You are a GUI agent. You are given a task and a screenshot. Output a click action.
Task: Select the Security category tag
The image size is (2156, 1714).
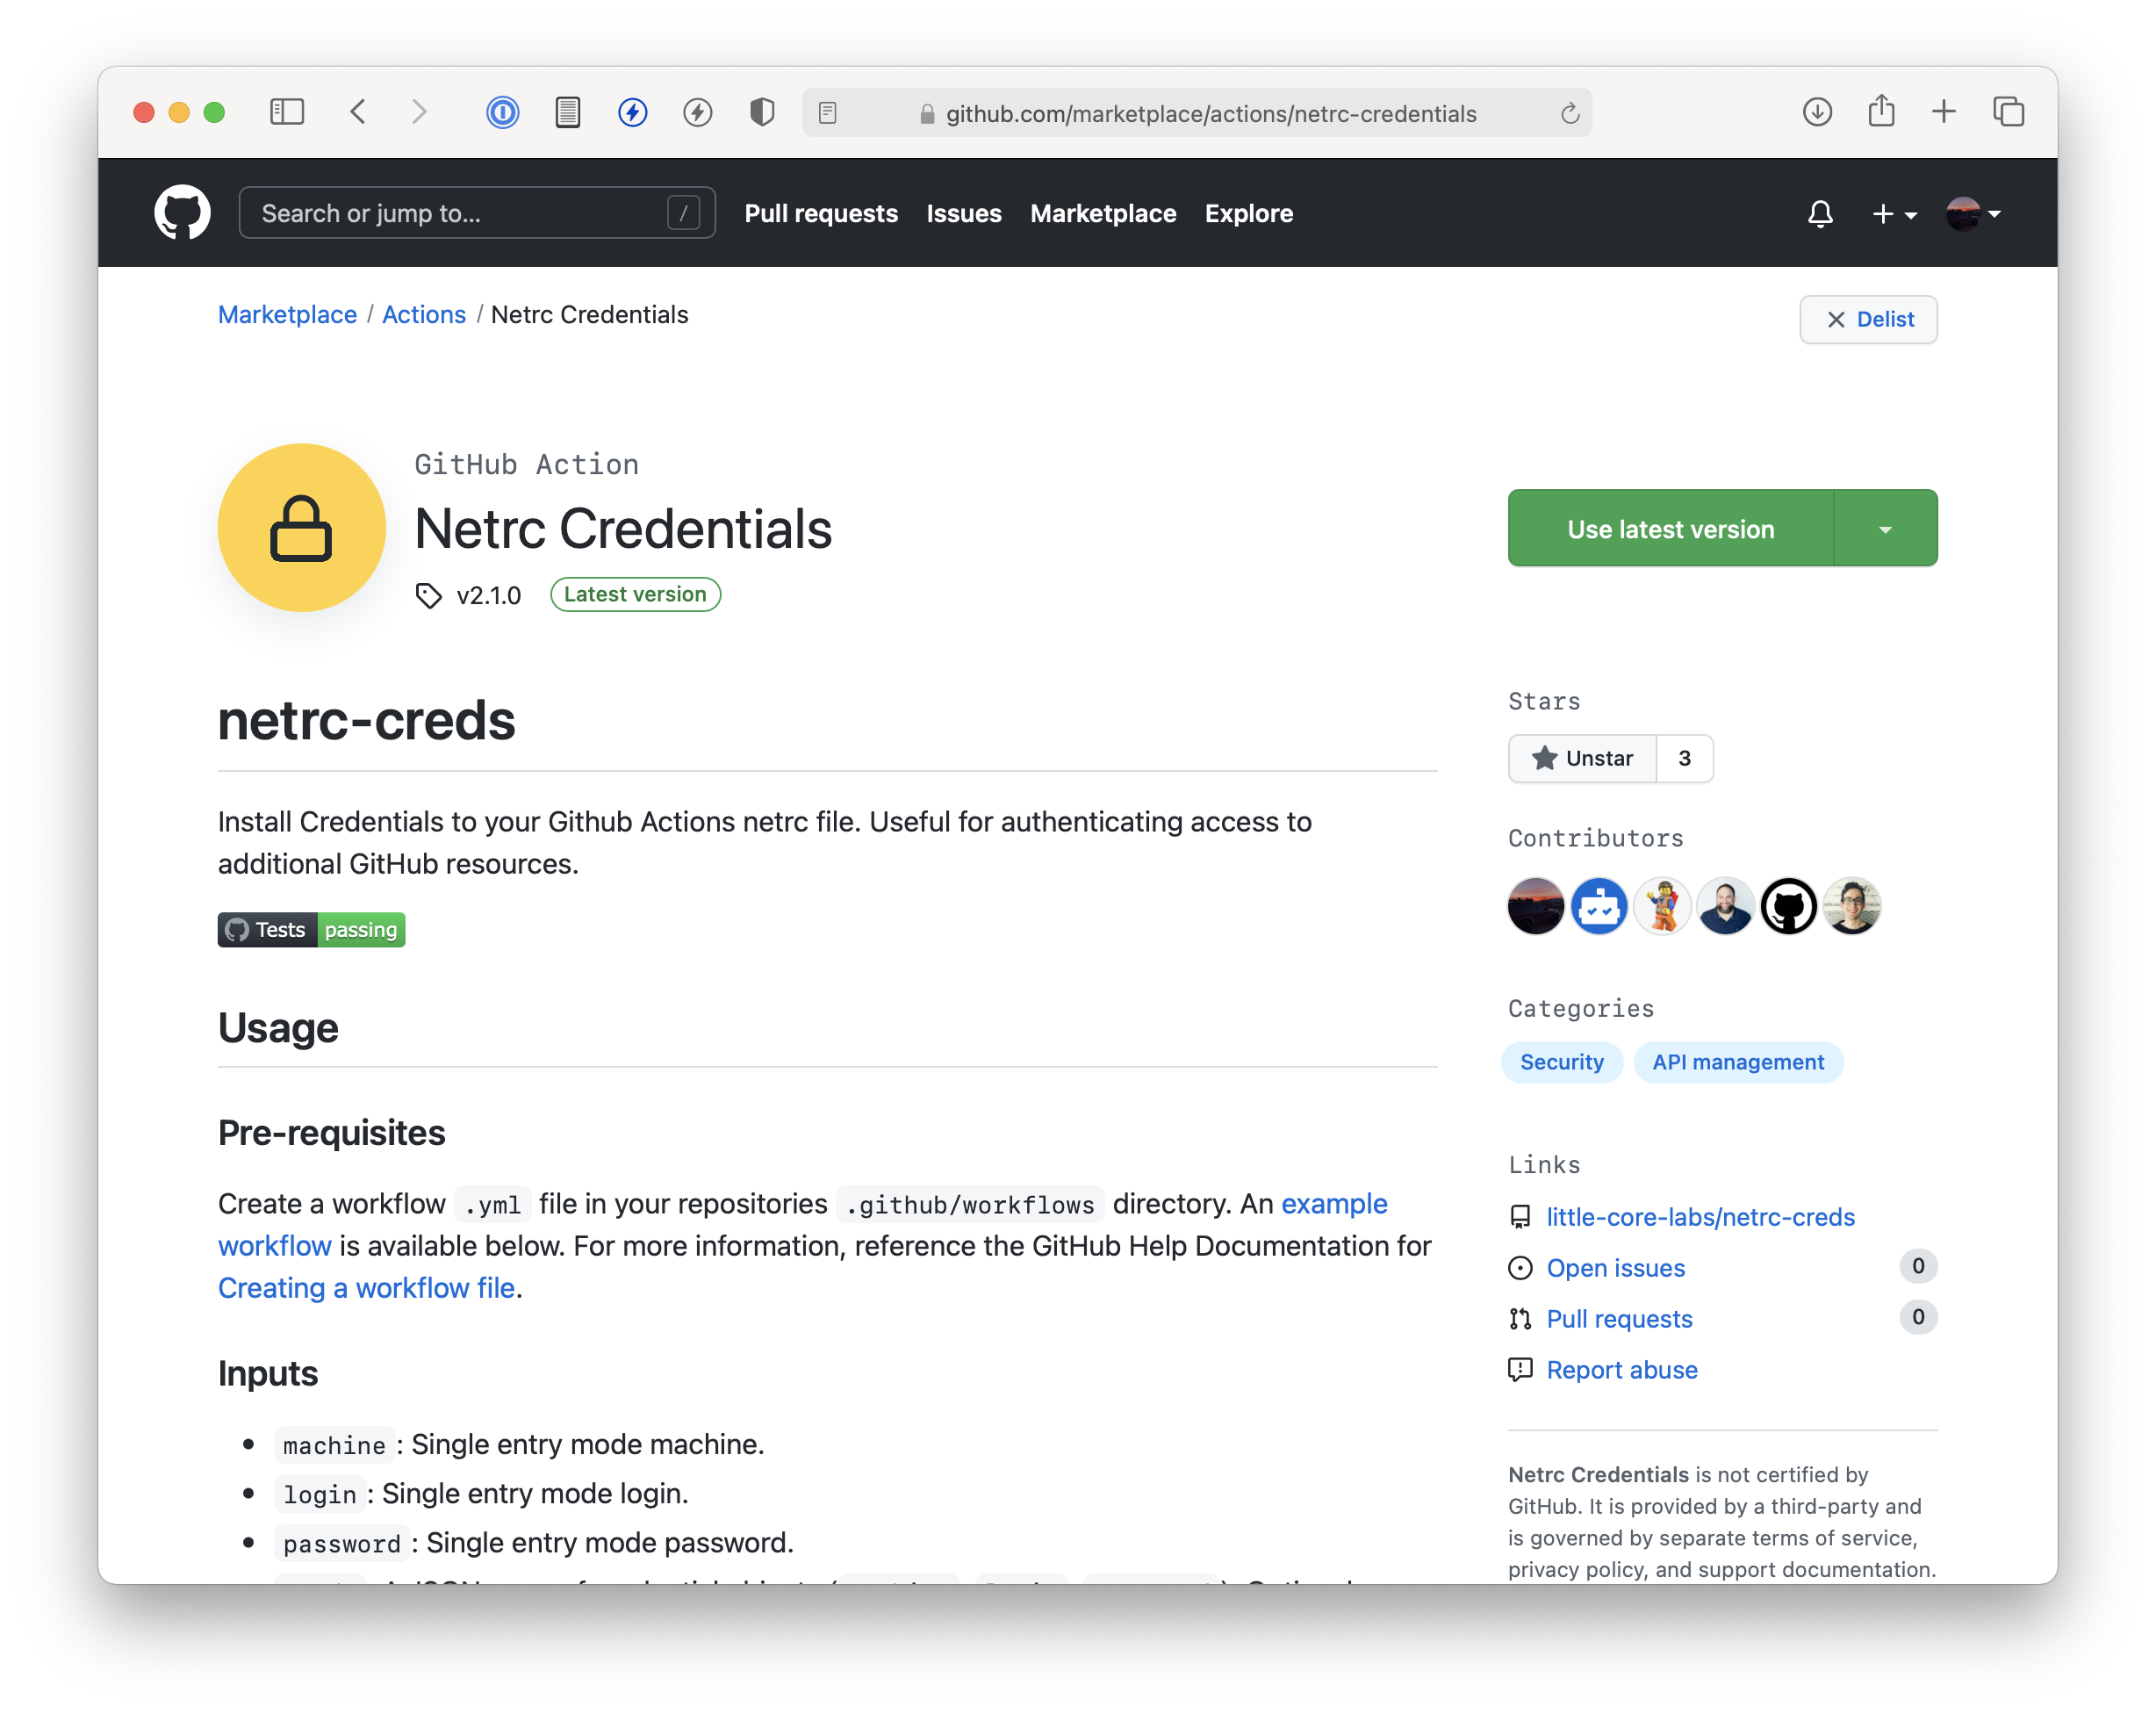[1561, 1062]
